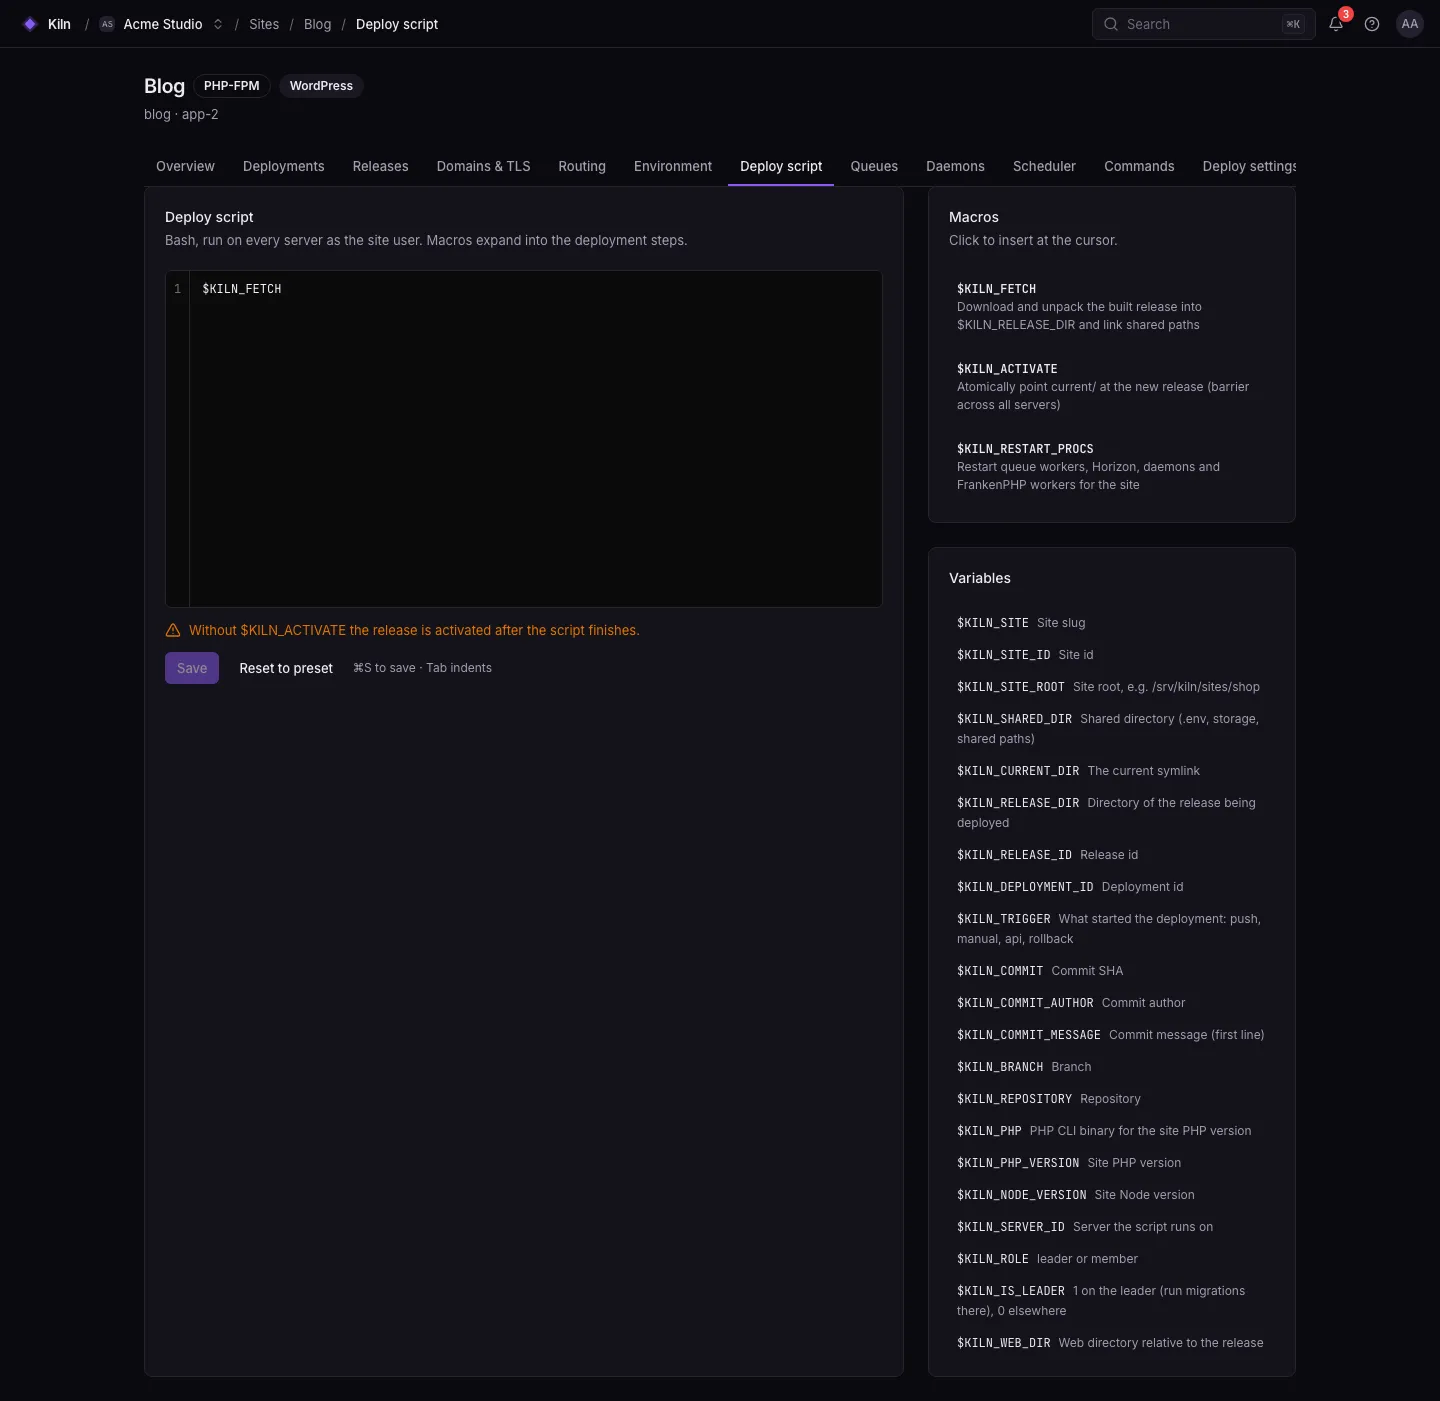Click the WordPress badge
The width and height of the screenshot is (1440, 1401).
(321, 86)
